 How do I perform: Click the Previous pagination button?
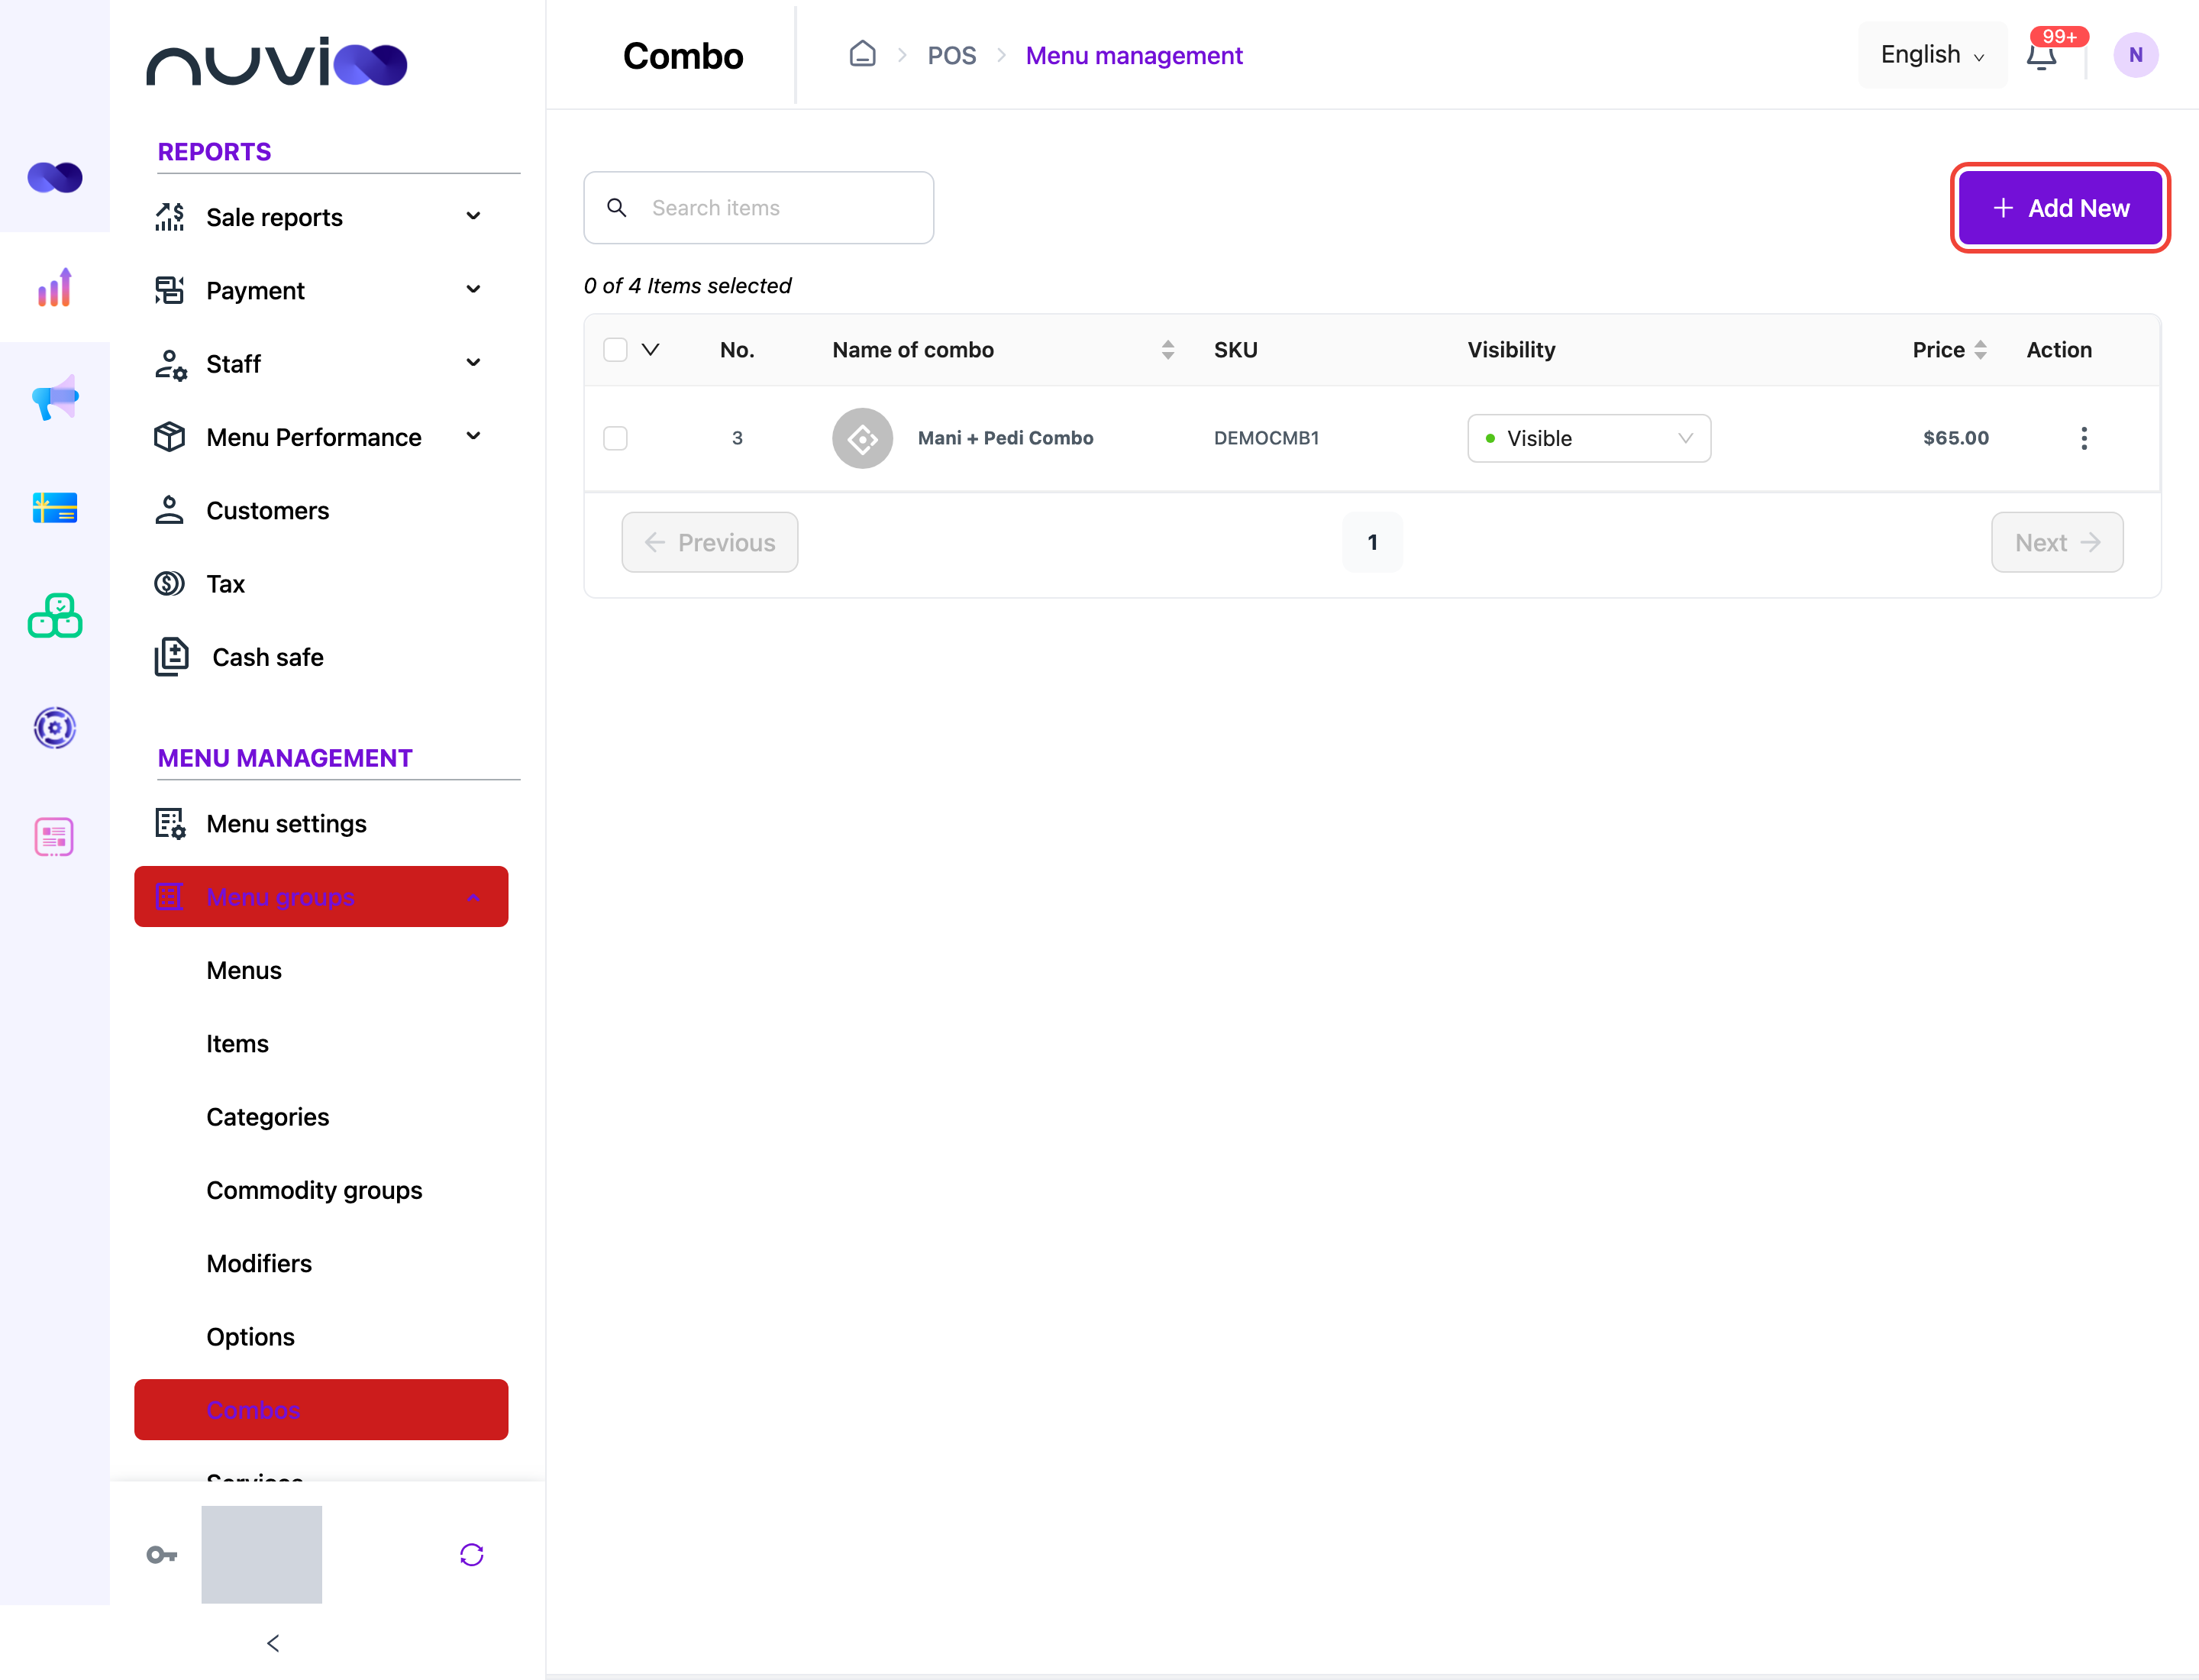point(710,542)
